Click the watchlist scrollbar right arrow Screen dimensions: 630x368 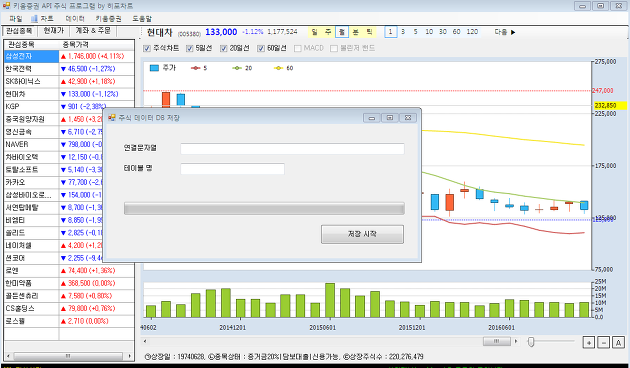point(129,356)
